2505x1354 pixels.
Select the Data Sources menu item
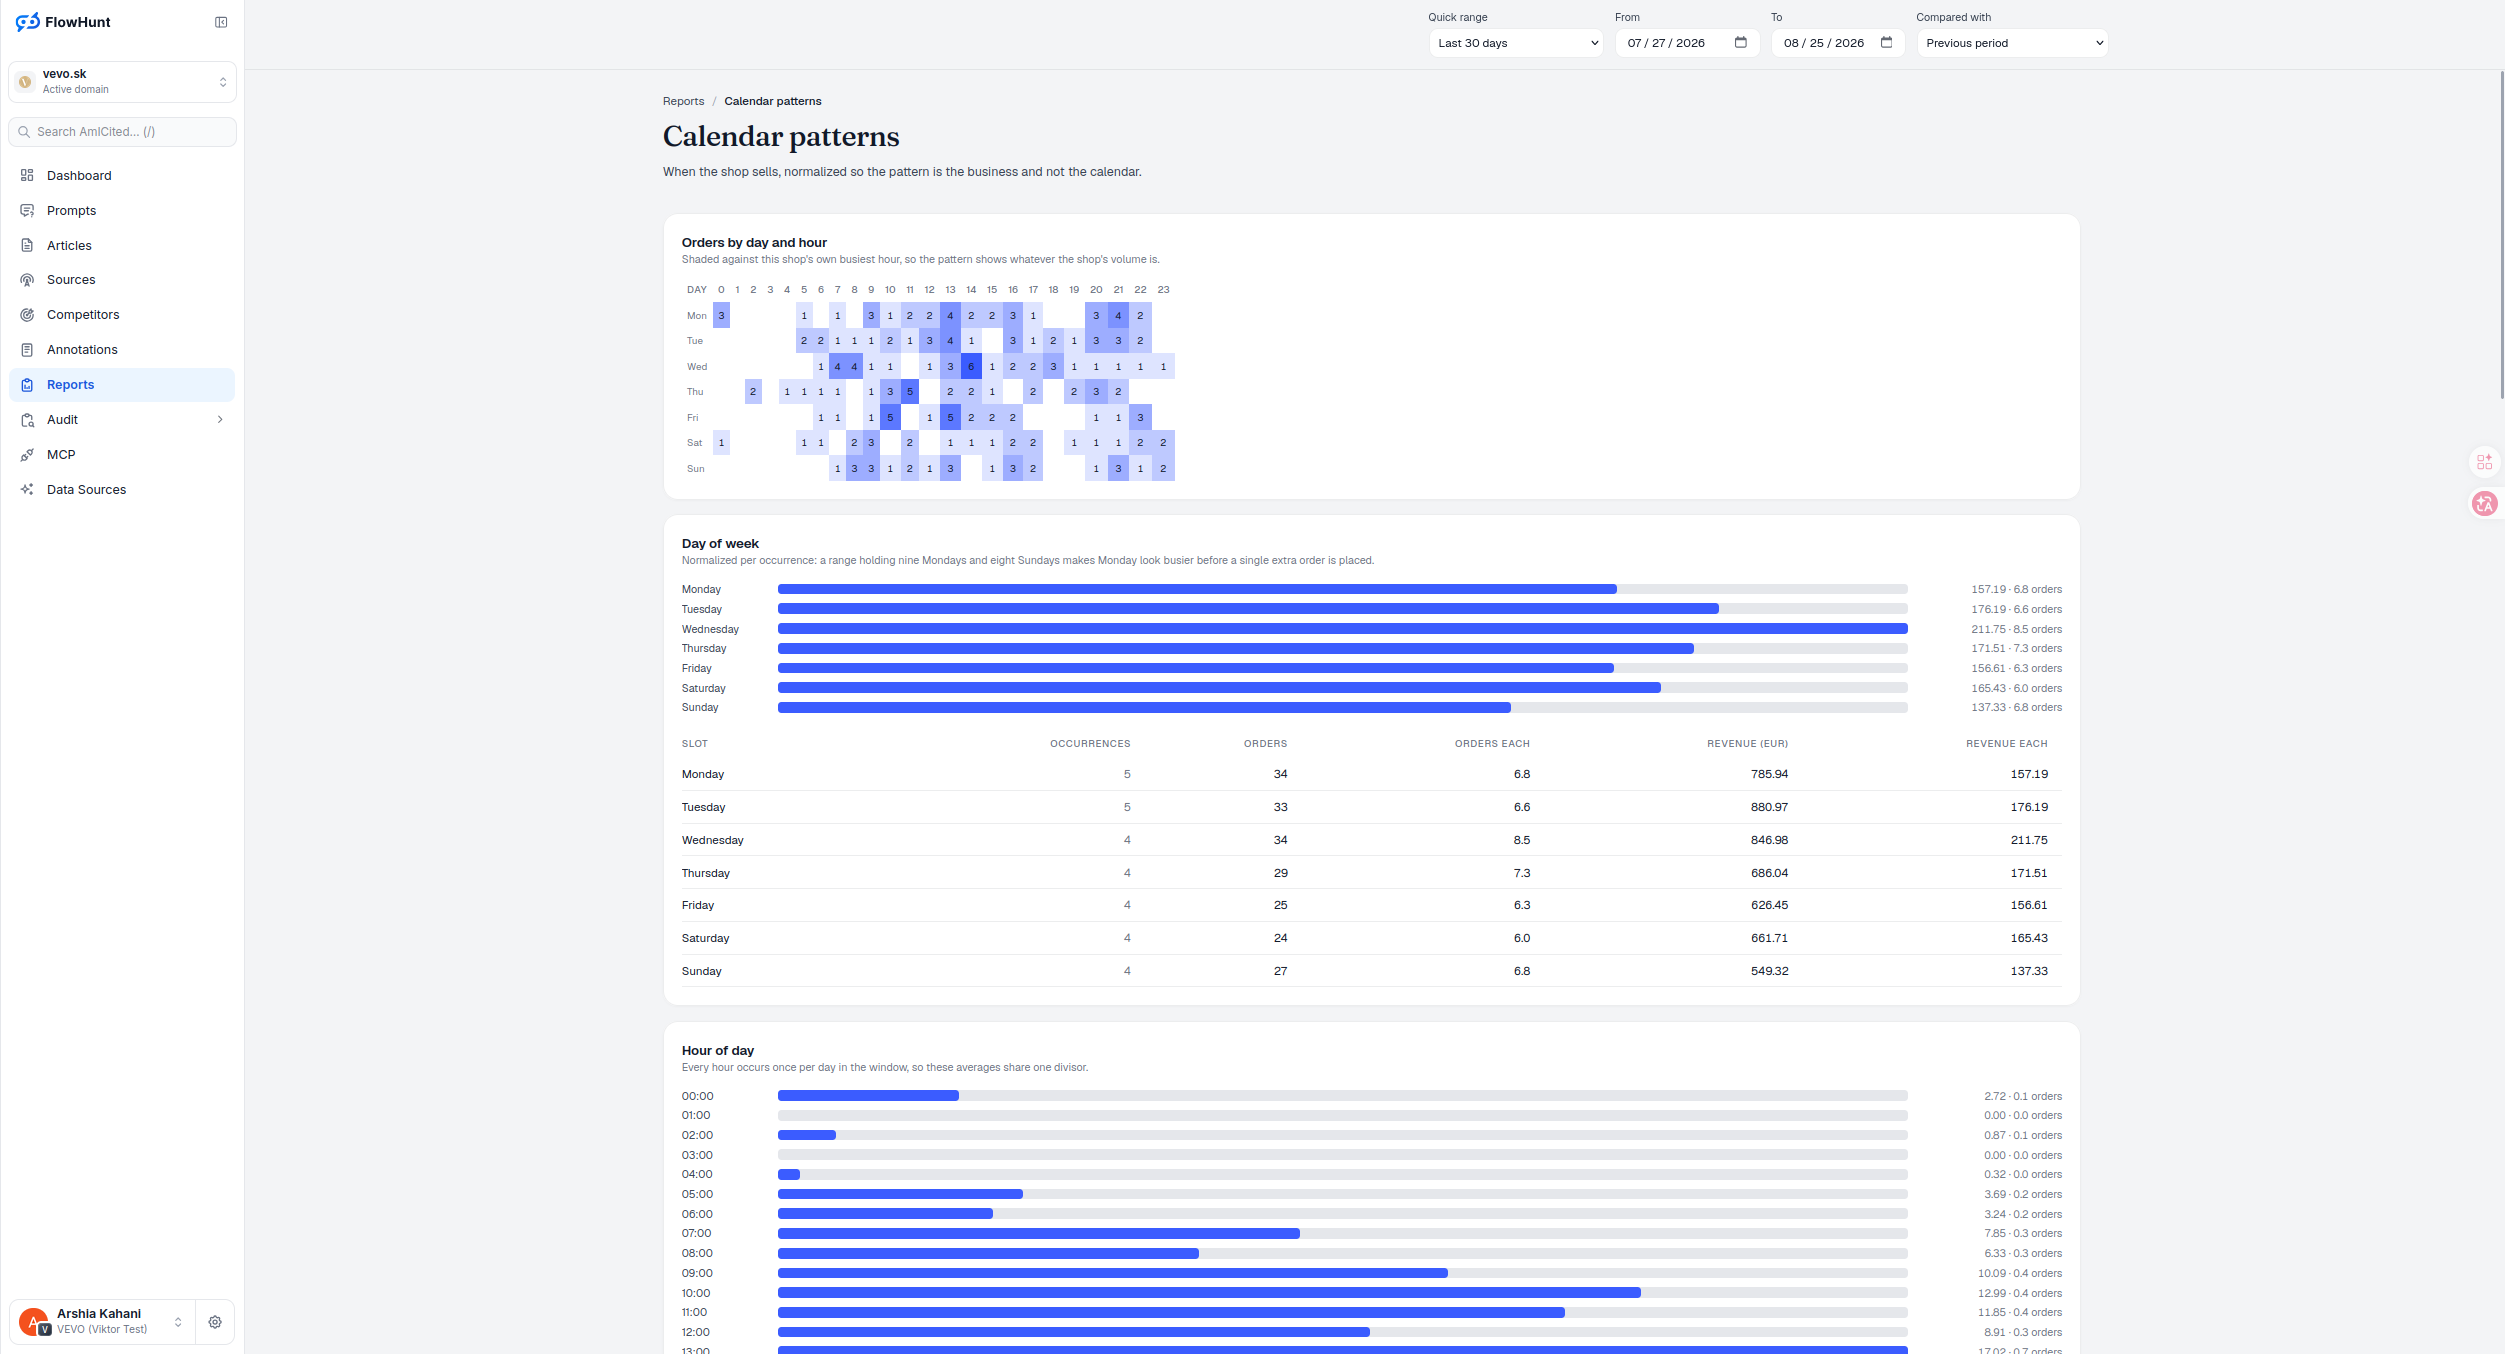[x=122, y=490]
